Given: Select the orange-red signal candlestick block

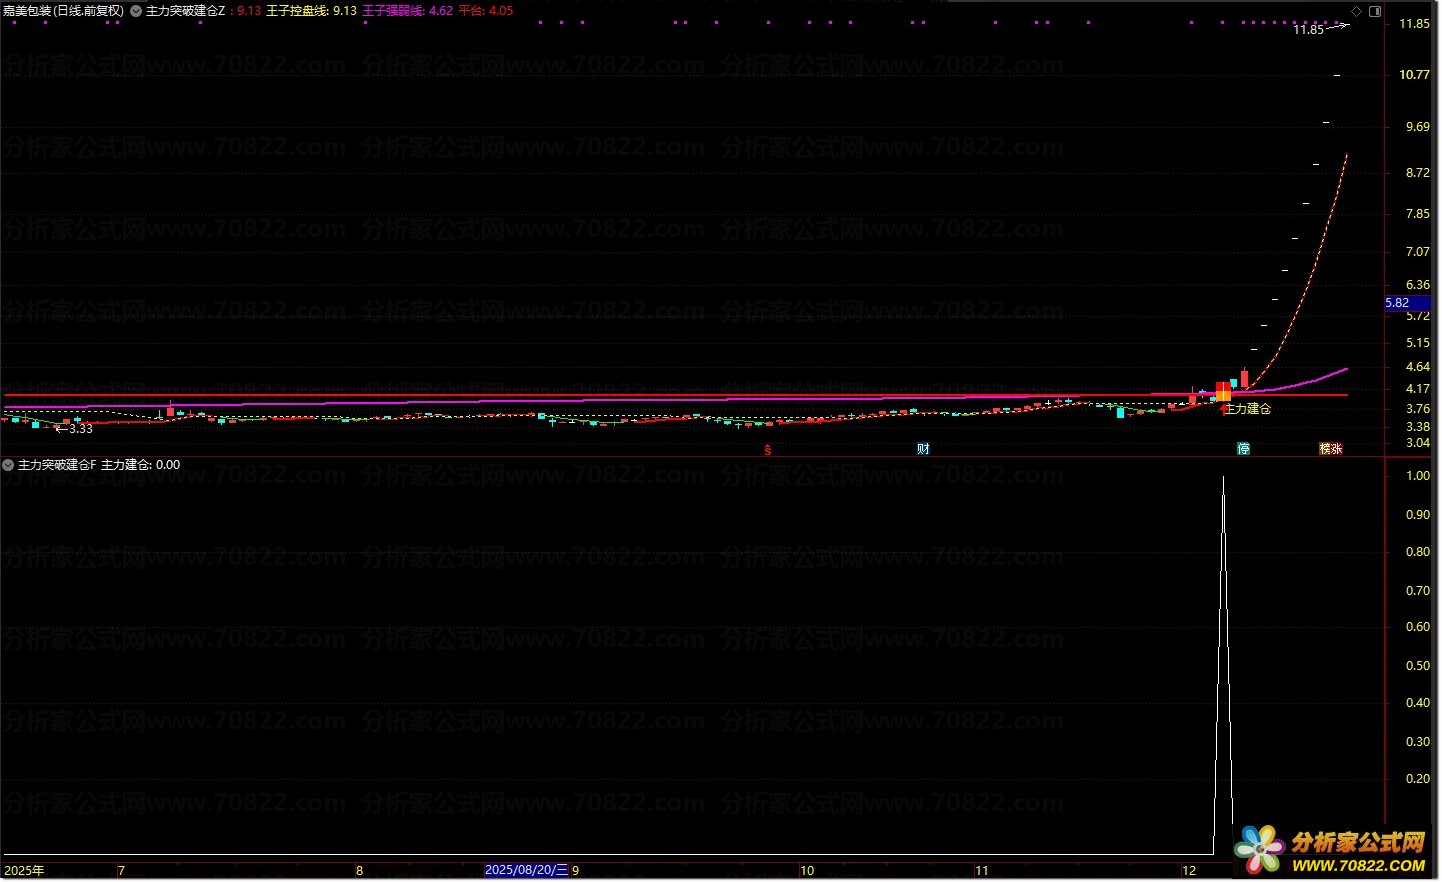Looking at the screenshot, I should click(1223, 391).
